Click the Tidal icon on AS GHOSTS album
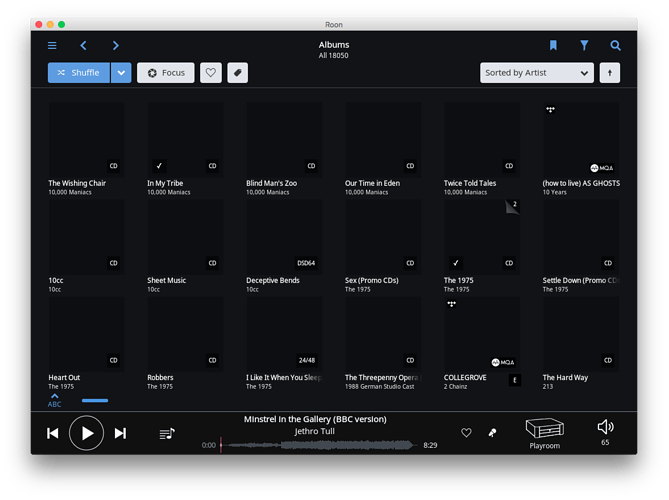 click(550, 110)
